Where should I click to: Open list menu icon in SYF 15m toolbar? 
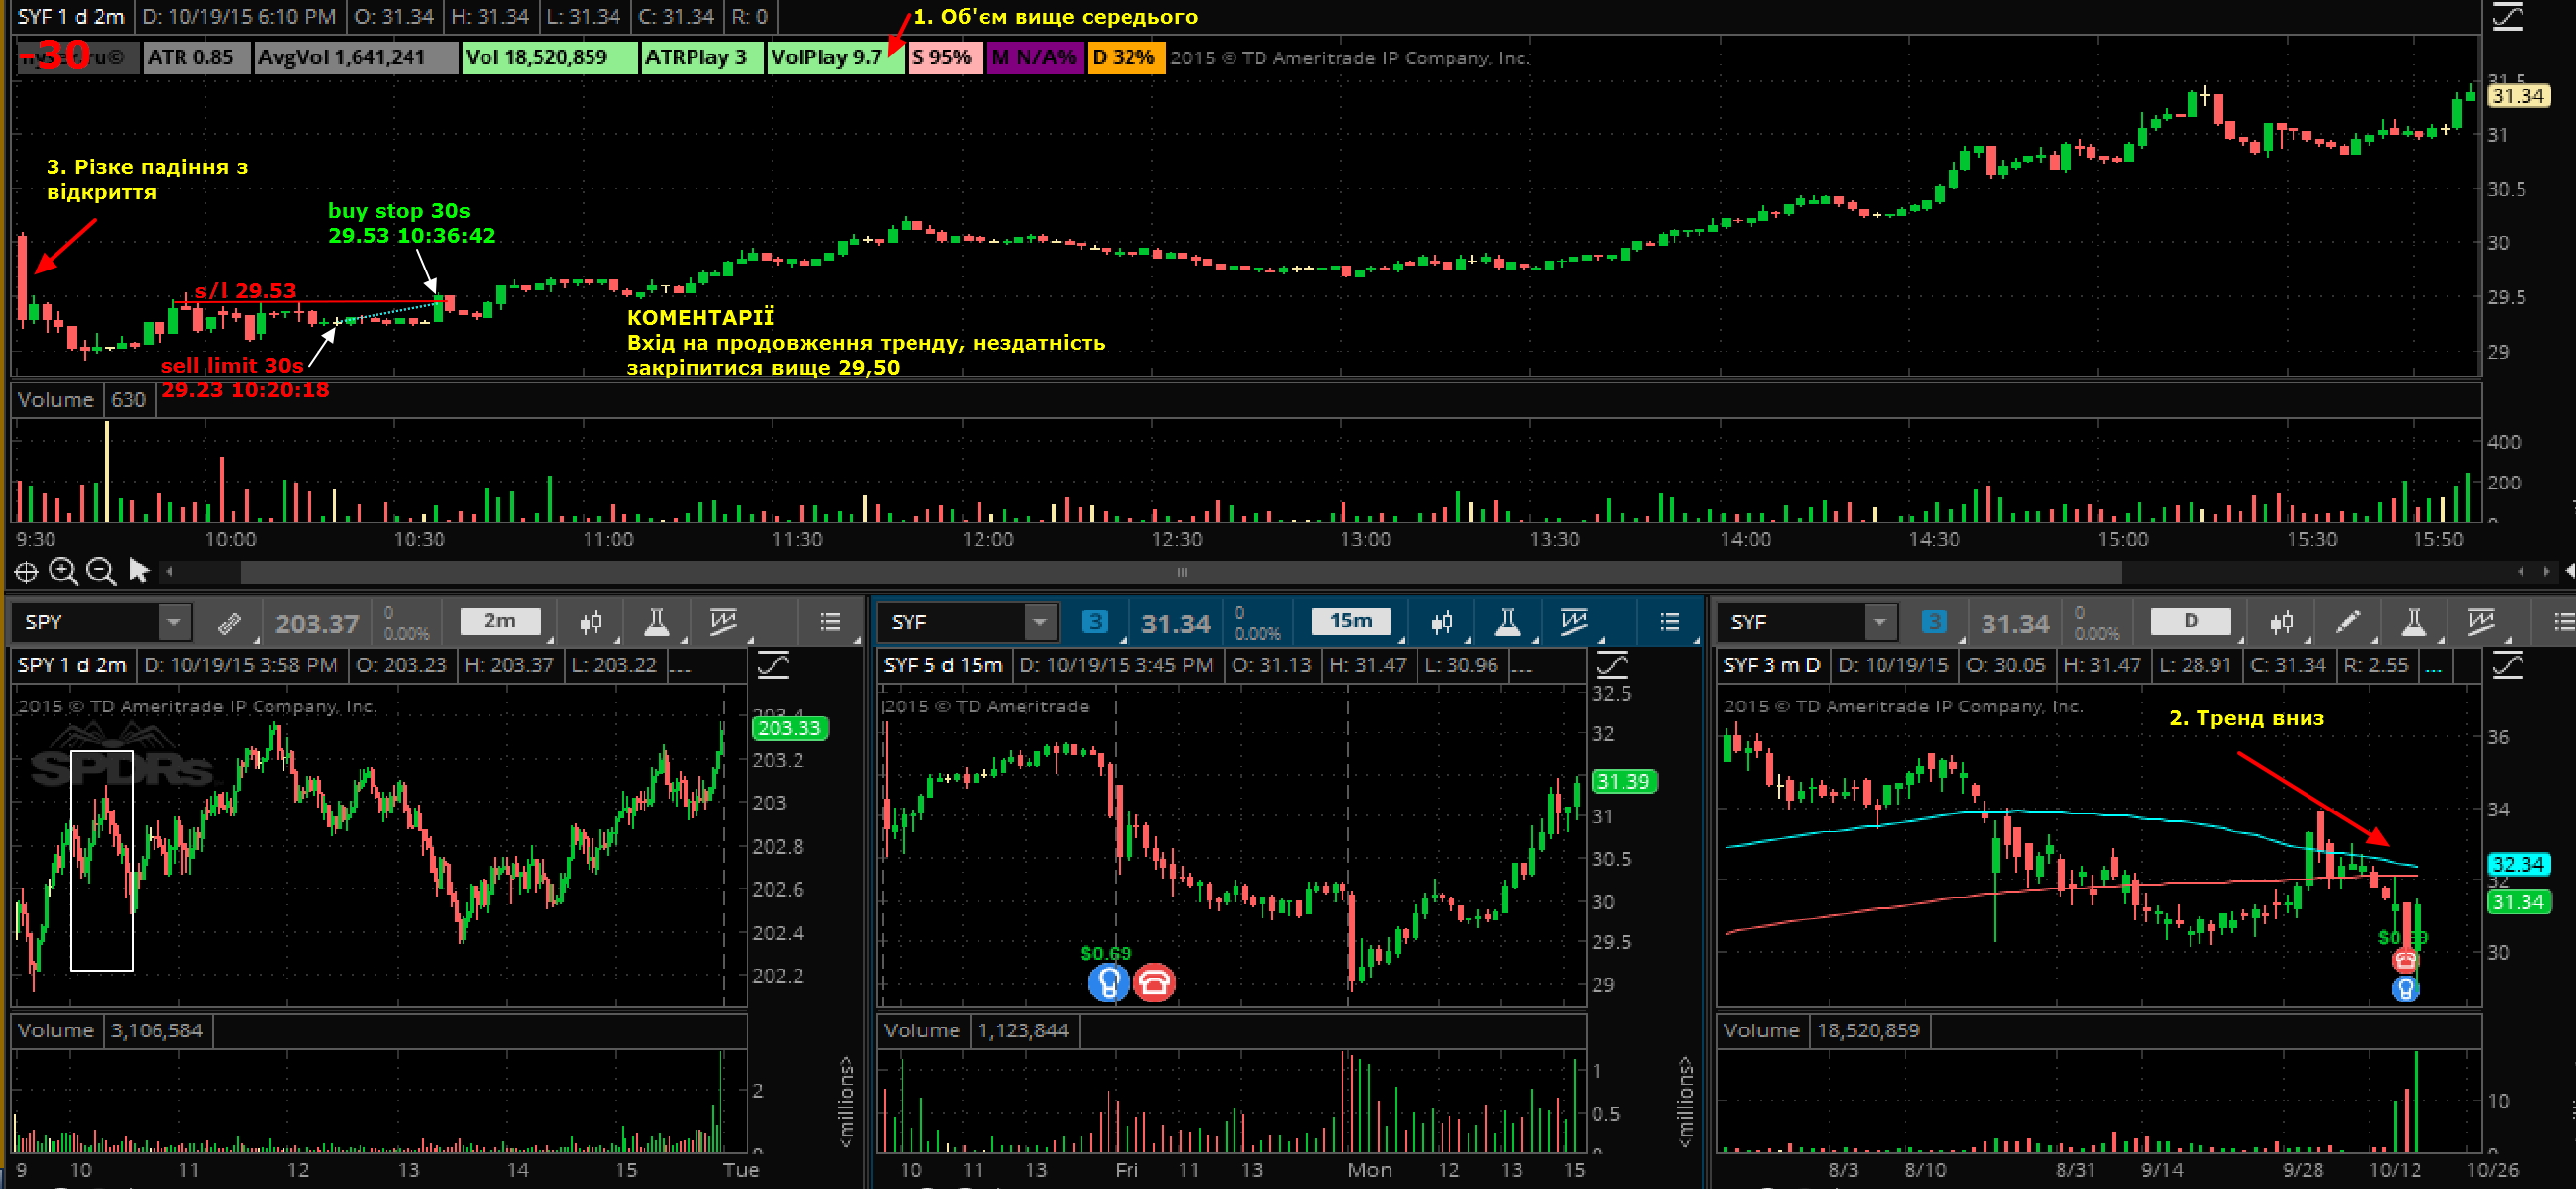click(1669, 622)
